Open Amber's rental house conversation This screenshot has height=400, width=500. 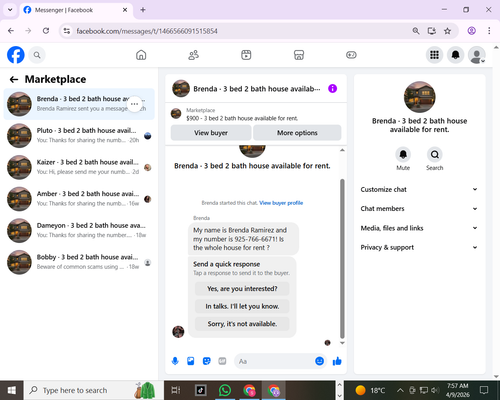click(79, 199)
